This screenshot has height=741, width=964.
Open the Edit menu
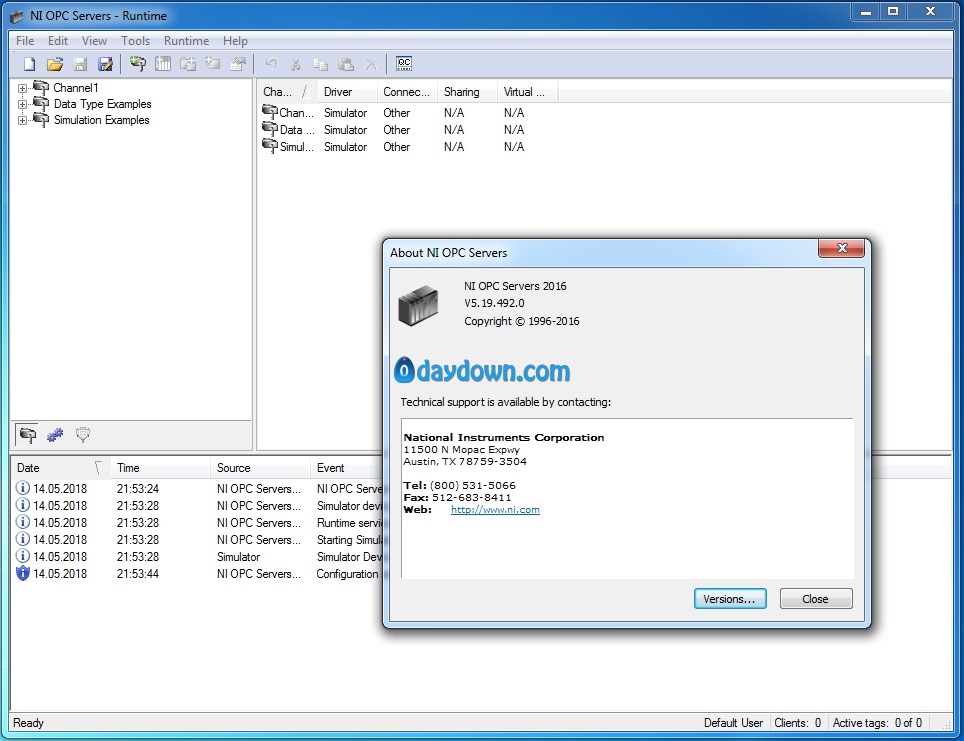[x=58, y=41]
